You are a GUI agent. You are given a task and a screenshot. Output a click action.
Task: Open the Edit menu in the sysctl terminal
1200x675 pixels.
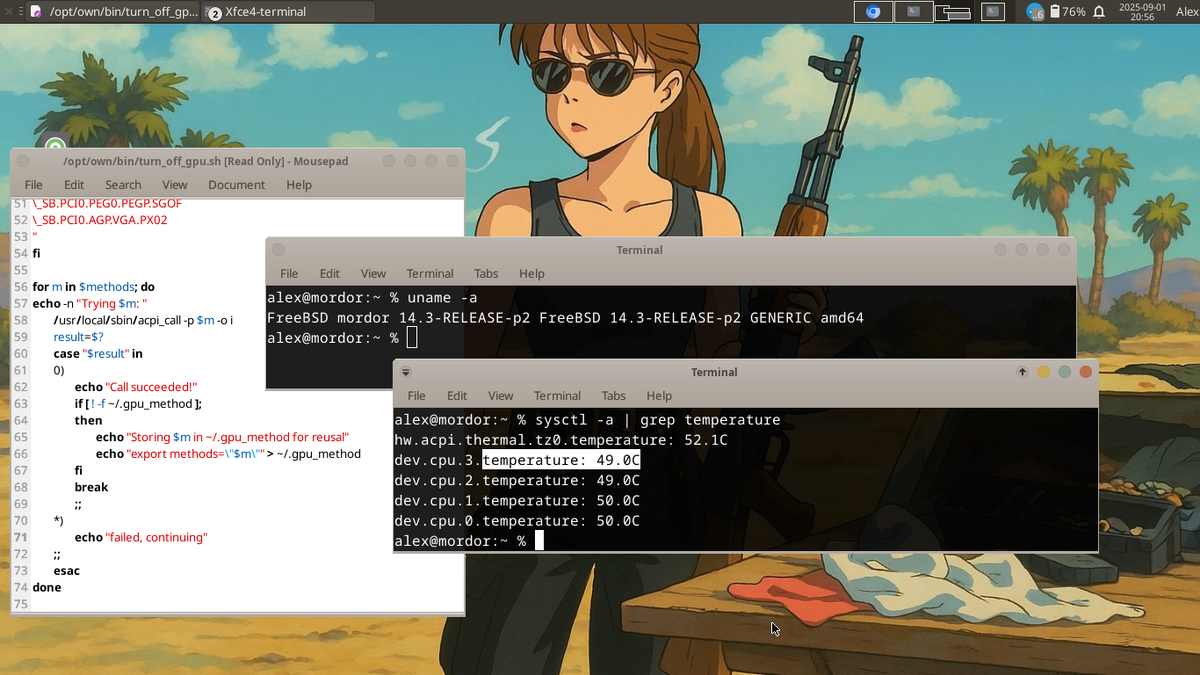457,396
